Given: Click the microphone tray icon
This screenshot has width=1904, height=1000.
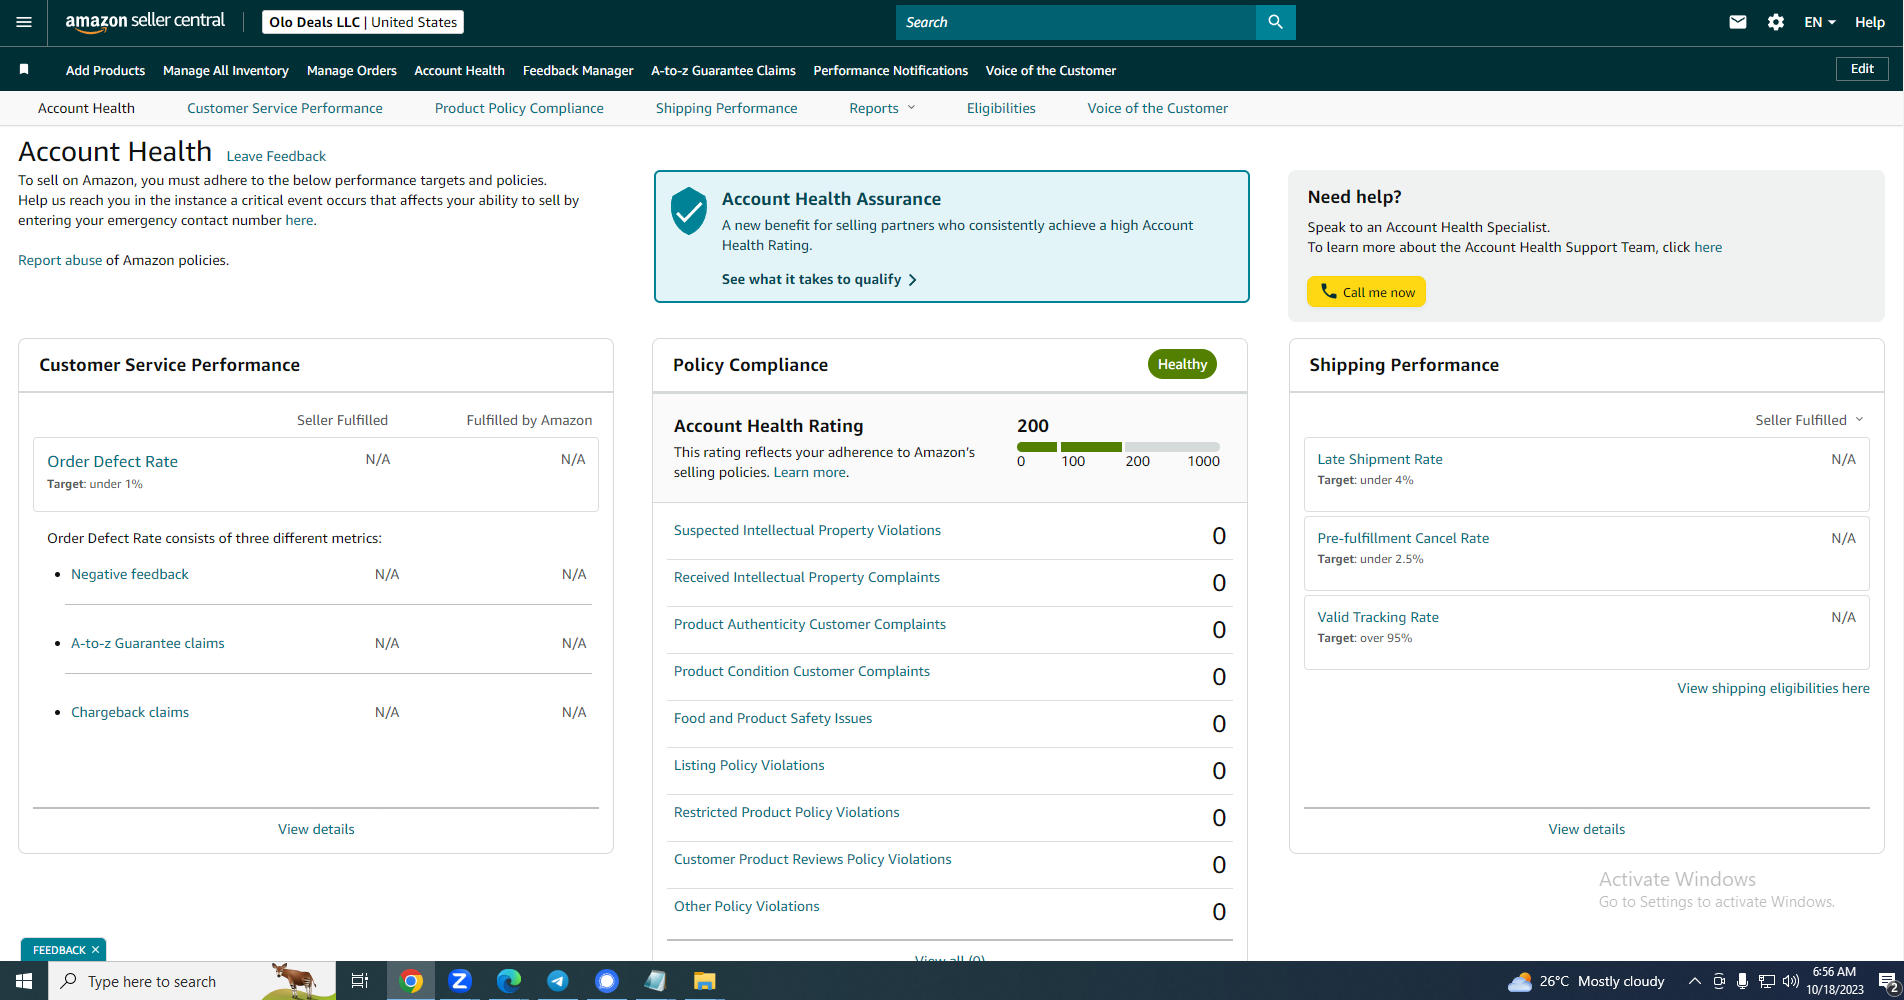Looking at the screenshot, I should click(x=1743, y=981).
